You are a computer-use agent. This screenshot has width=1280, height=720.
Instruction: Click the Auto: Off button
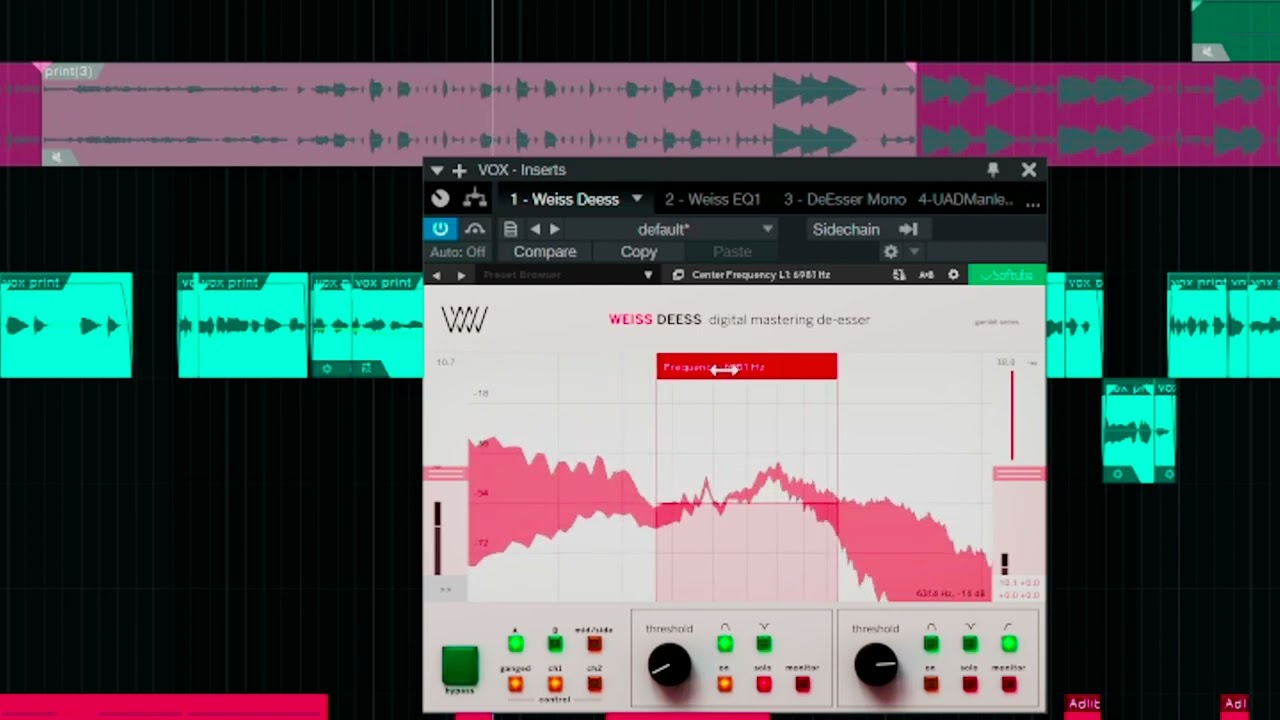point(458,252)
